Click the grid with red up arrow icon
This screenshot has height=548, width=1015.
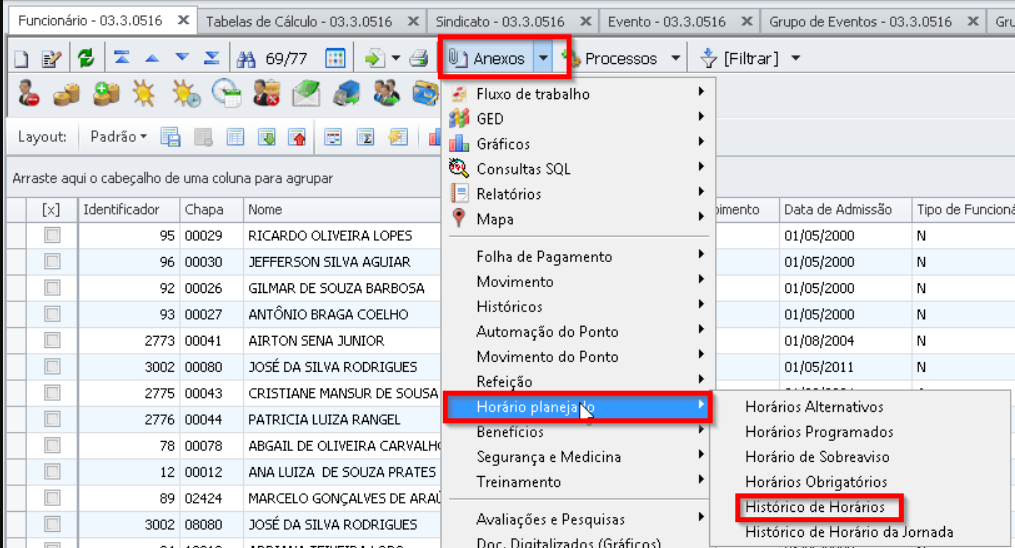pos(297,137)
